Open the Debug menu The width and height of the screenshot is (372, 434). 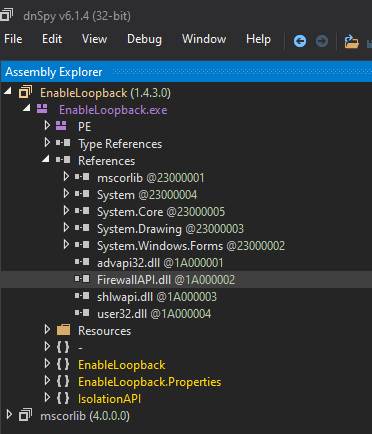144,39
